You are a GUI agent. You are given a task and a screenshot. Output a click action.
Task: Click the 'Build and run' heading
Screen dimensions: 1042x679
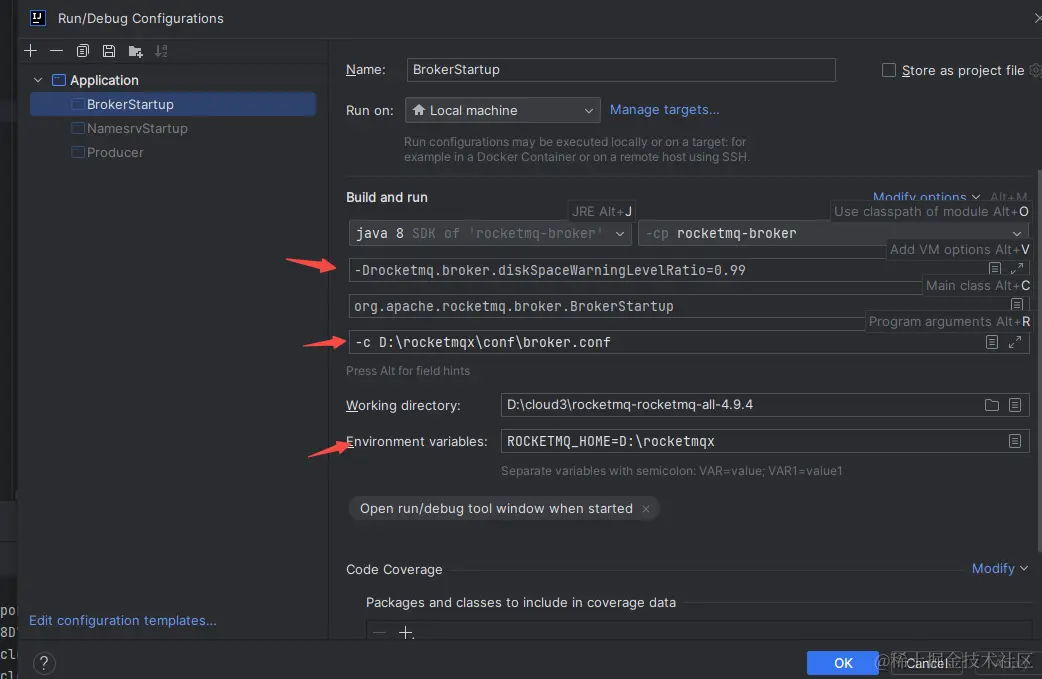click(x=387, y=197)
